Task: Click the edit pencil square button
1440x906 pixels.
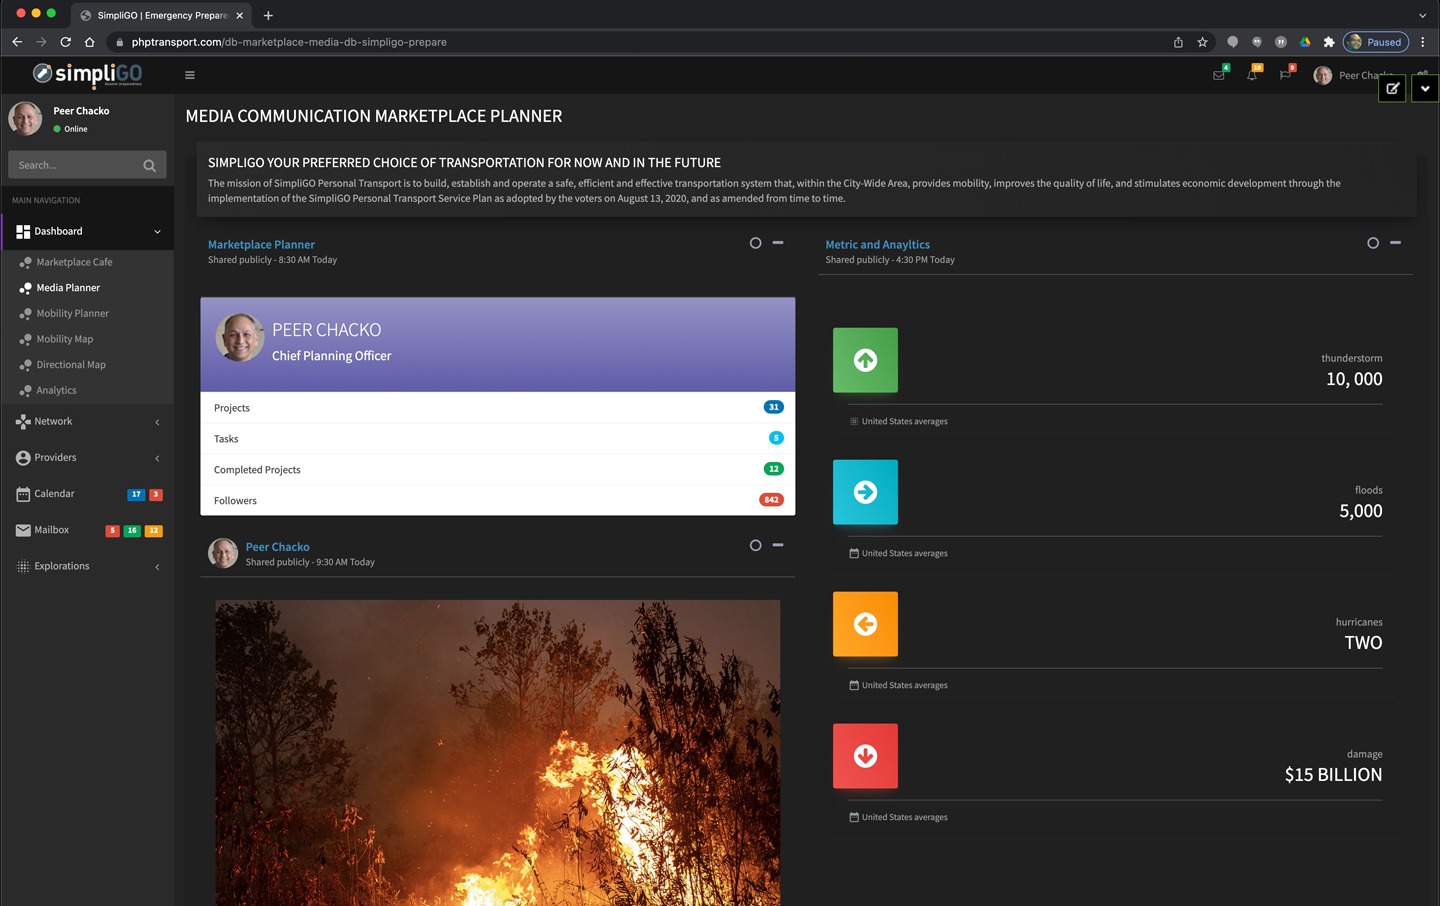Action: click(x=1392, y=88)
